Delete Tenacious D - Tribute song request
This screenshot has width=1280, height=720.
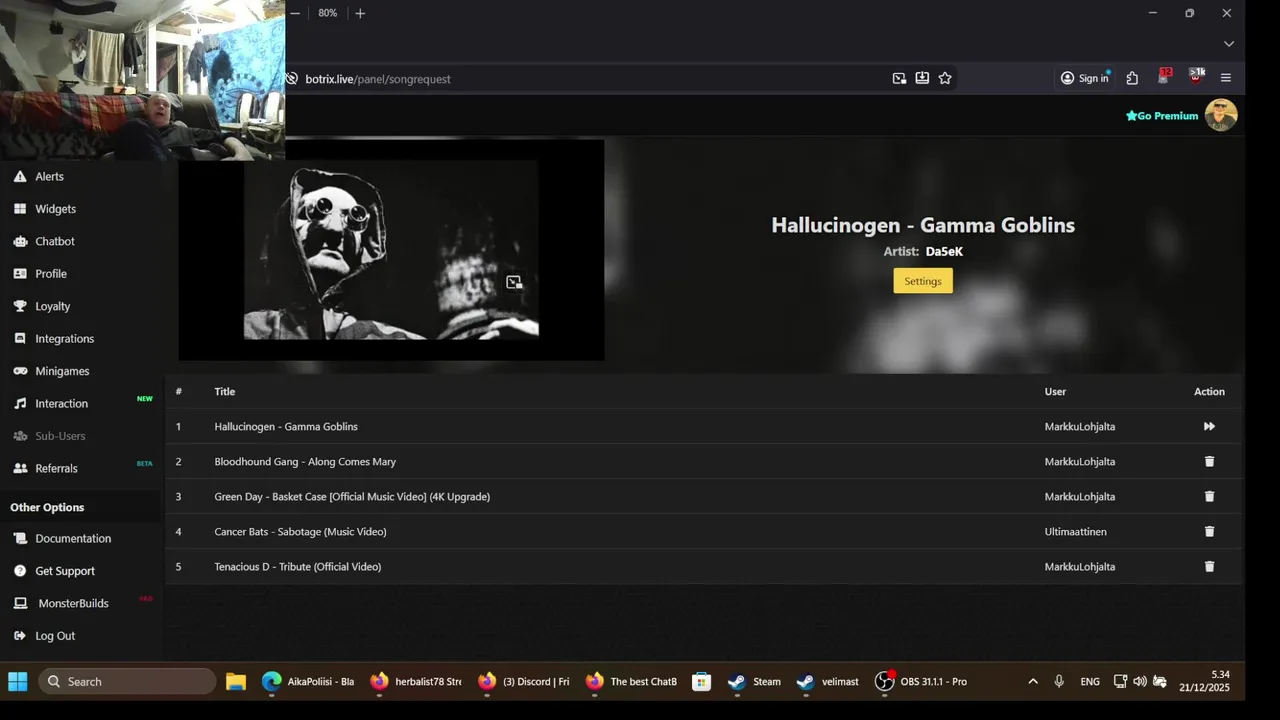(1209, 567)
